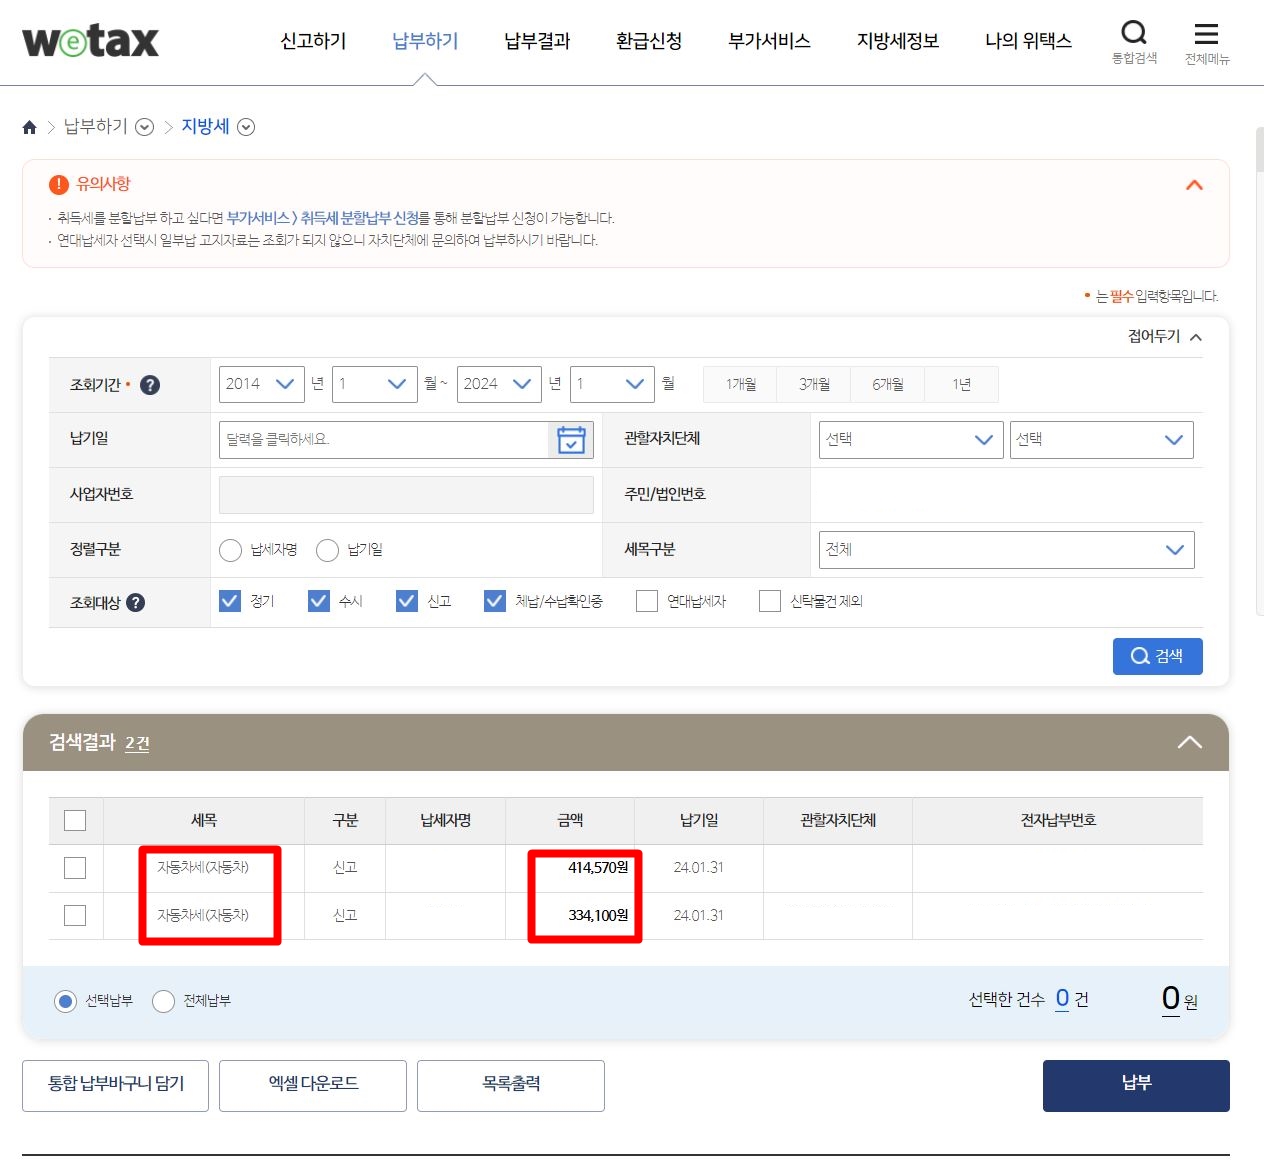The height and width of the screenshot is (1170, 1264).
Task: Expand the 납부하기 breadcrumb dropdown
Action: [145, 127]
